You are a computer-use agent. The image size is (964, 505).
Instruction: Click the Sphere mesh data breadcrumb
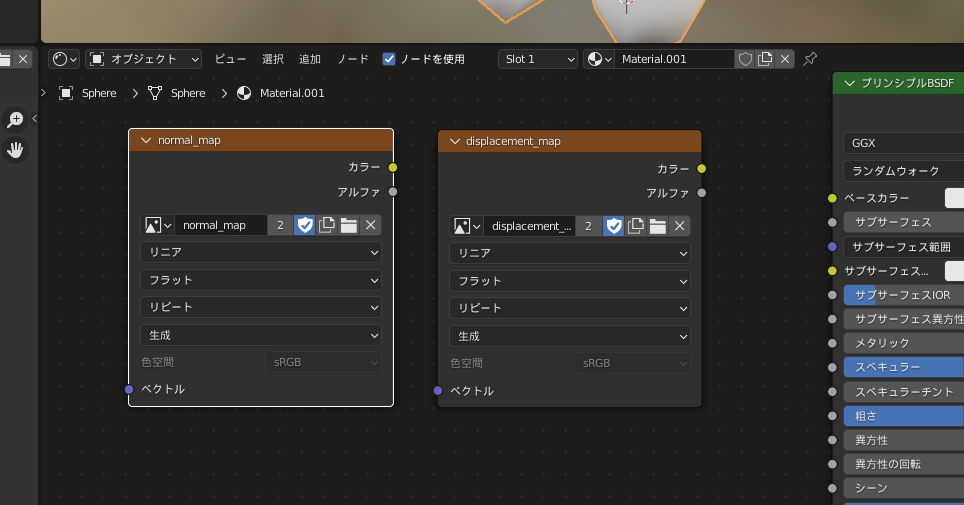(x=176, y=93)
